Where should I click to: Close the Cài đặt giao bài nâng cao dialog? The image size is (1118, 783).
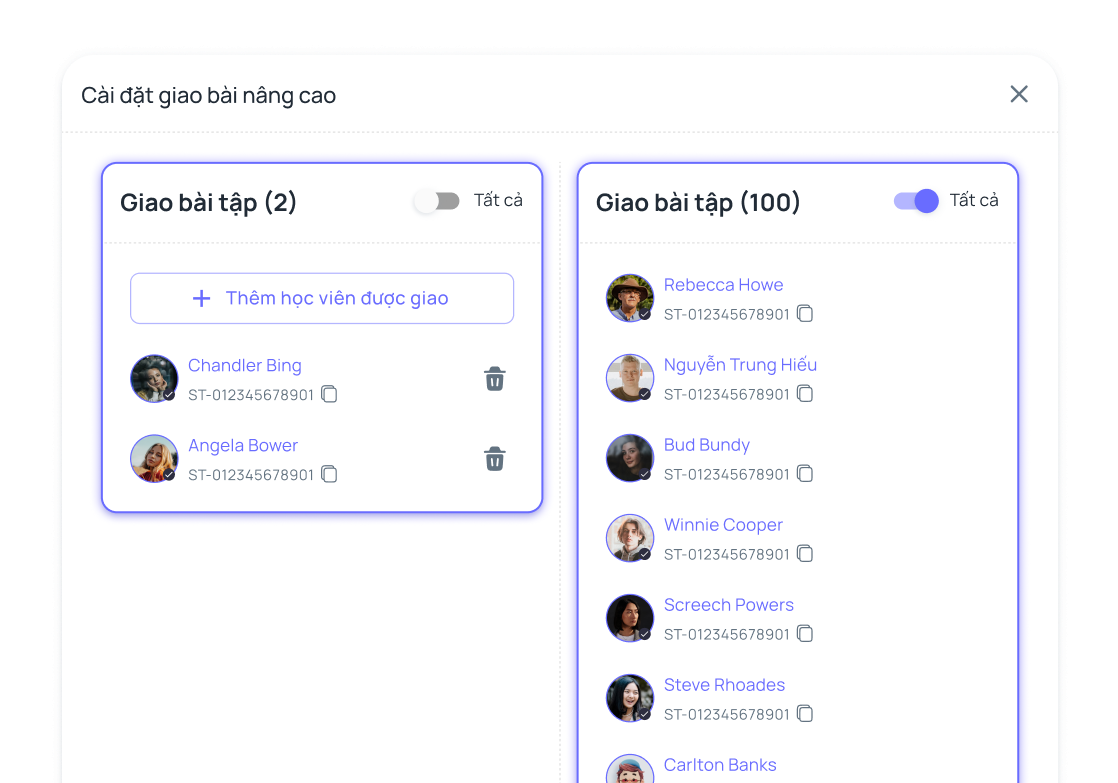tap(1019, 94)
